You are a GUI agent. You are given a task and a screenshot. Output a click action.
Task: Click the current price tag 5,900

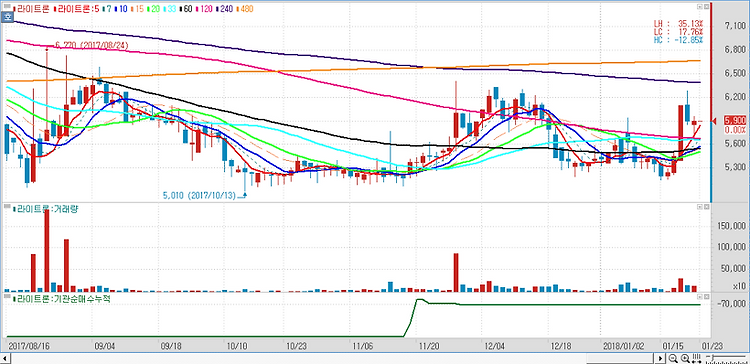pyautogui.click(x=735, y=120)
